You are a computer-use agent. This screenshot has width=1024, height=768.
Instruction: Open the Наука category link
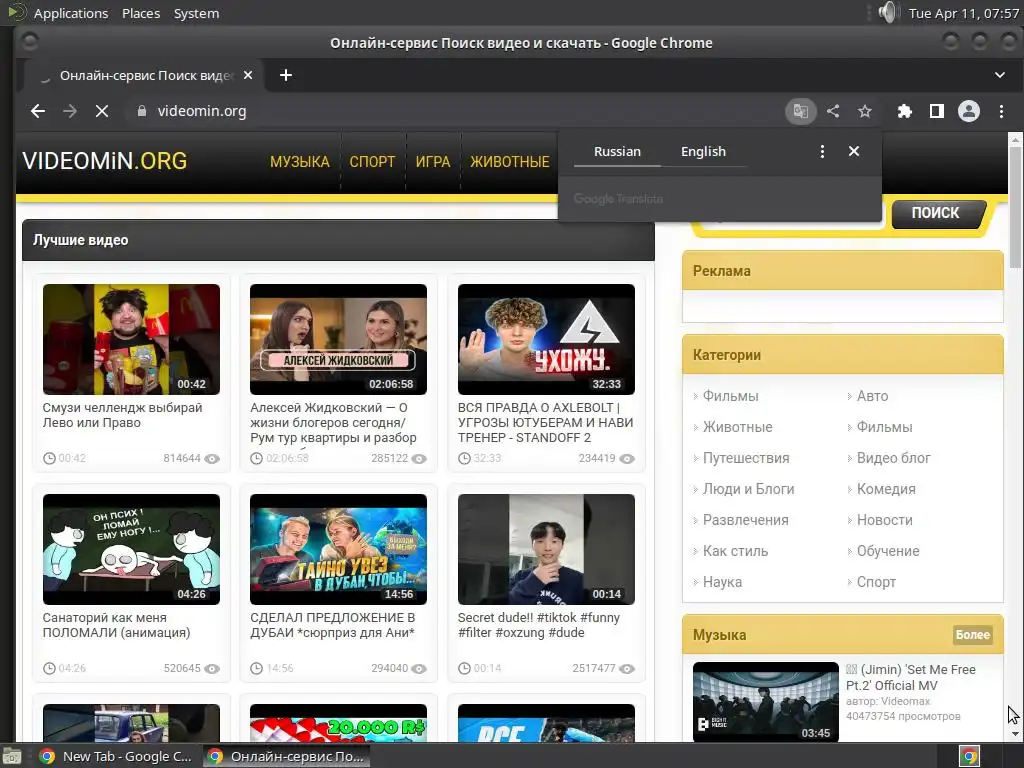tap(722, 582)
